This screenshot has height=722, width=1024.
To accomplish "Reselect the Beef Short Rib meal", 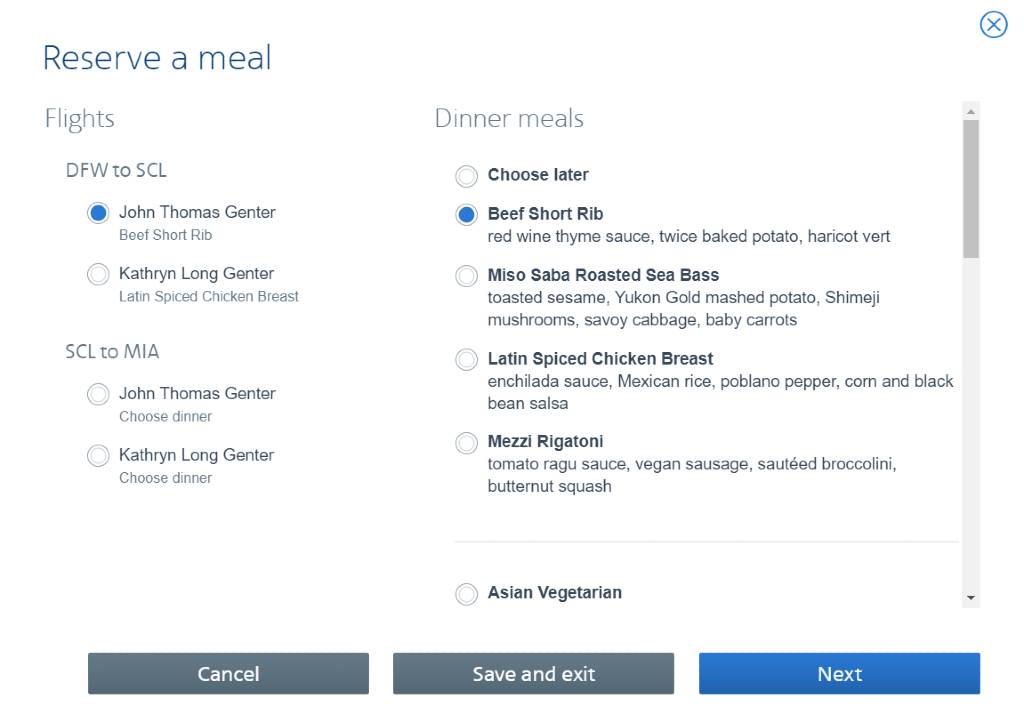I will [x=466, y=214].
